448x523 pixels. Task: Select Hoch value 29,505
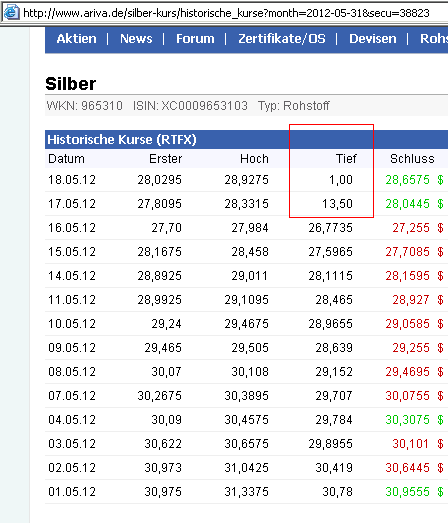(250, 348)
